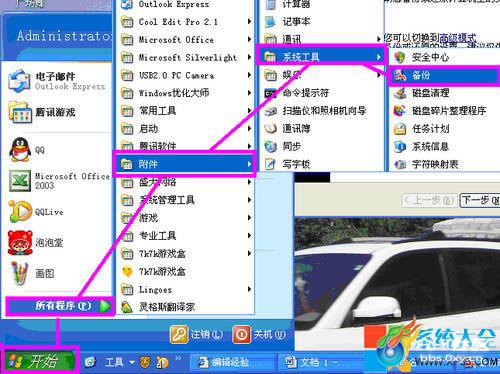Open 记事本 Notepad icon
This screenshot has height=374, width=500.
[270, 22]
